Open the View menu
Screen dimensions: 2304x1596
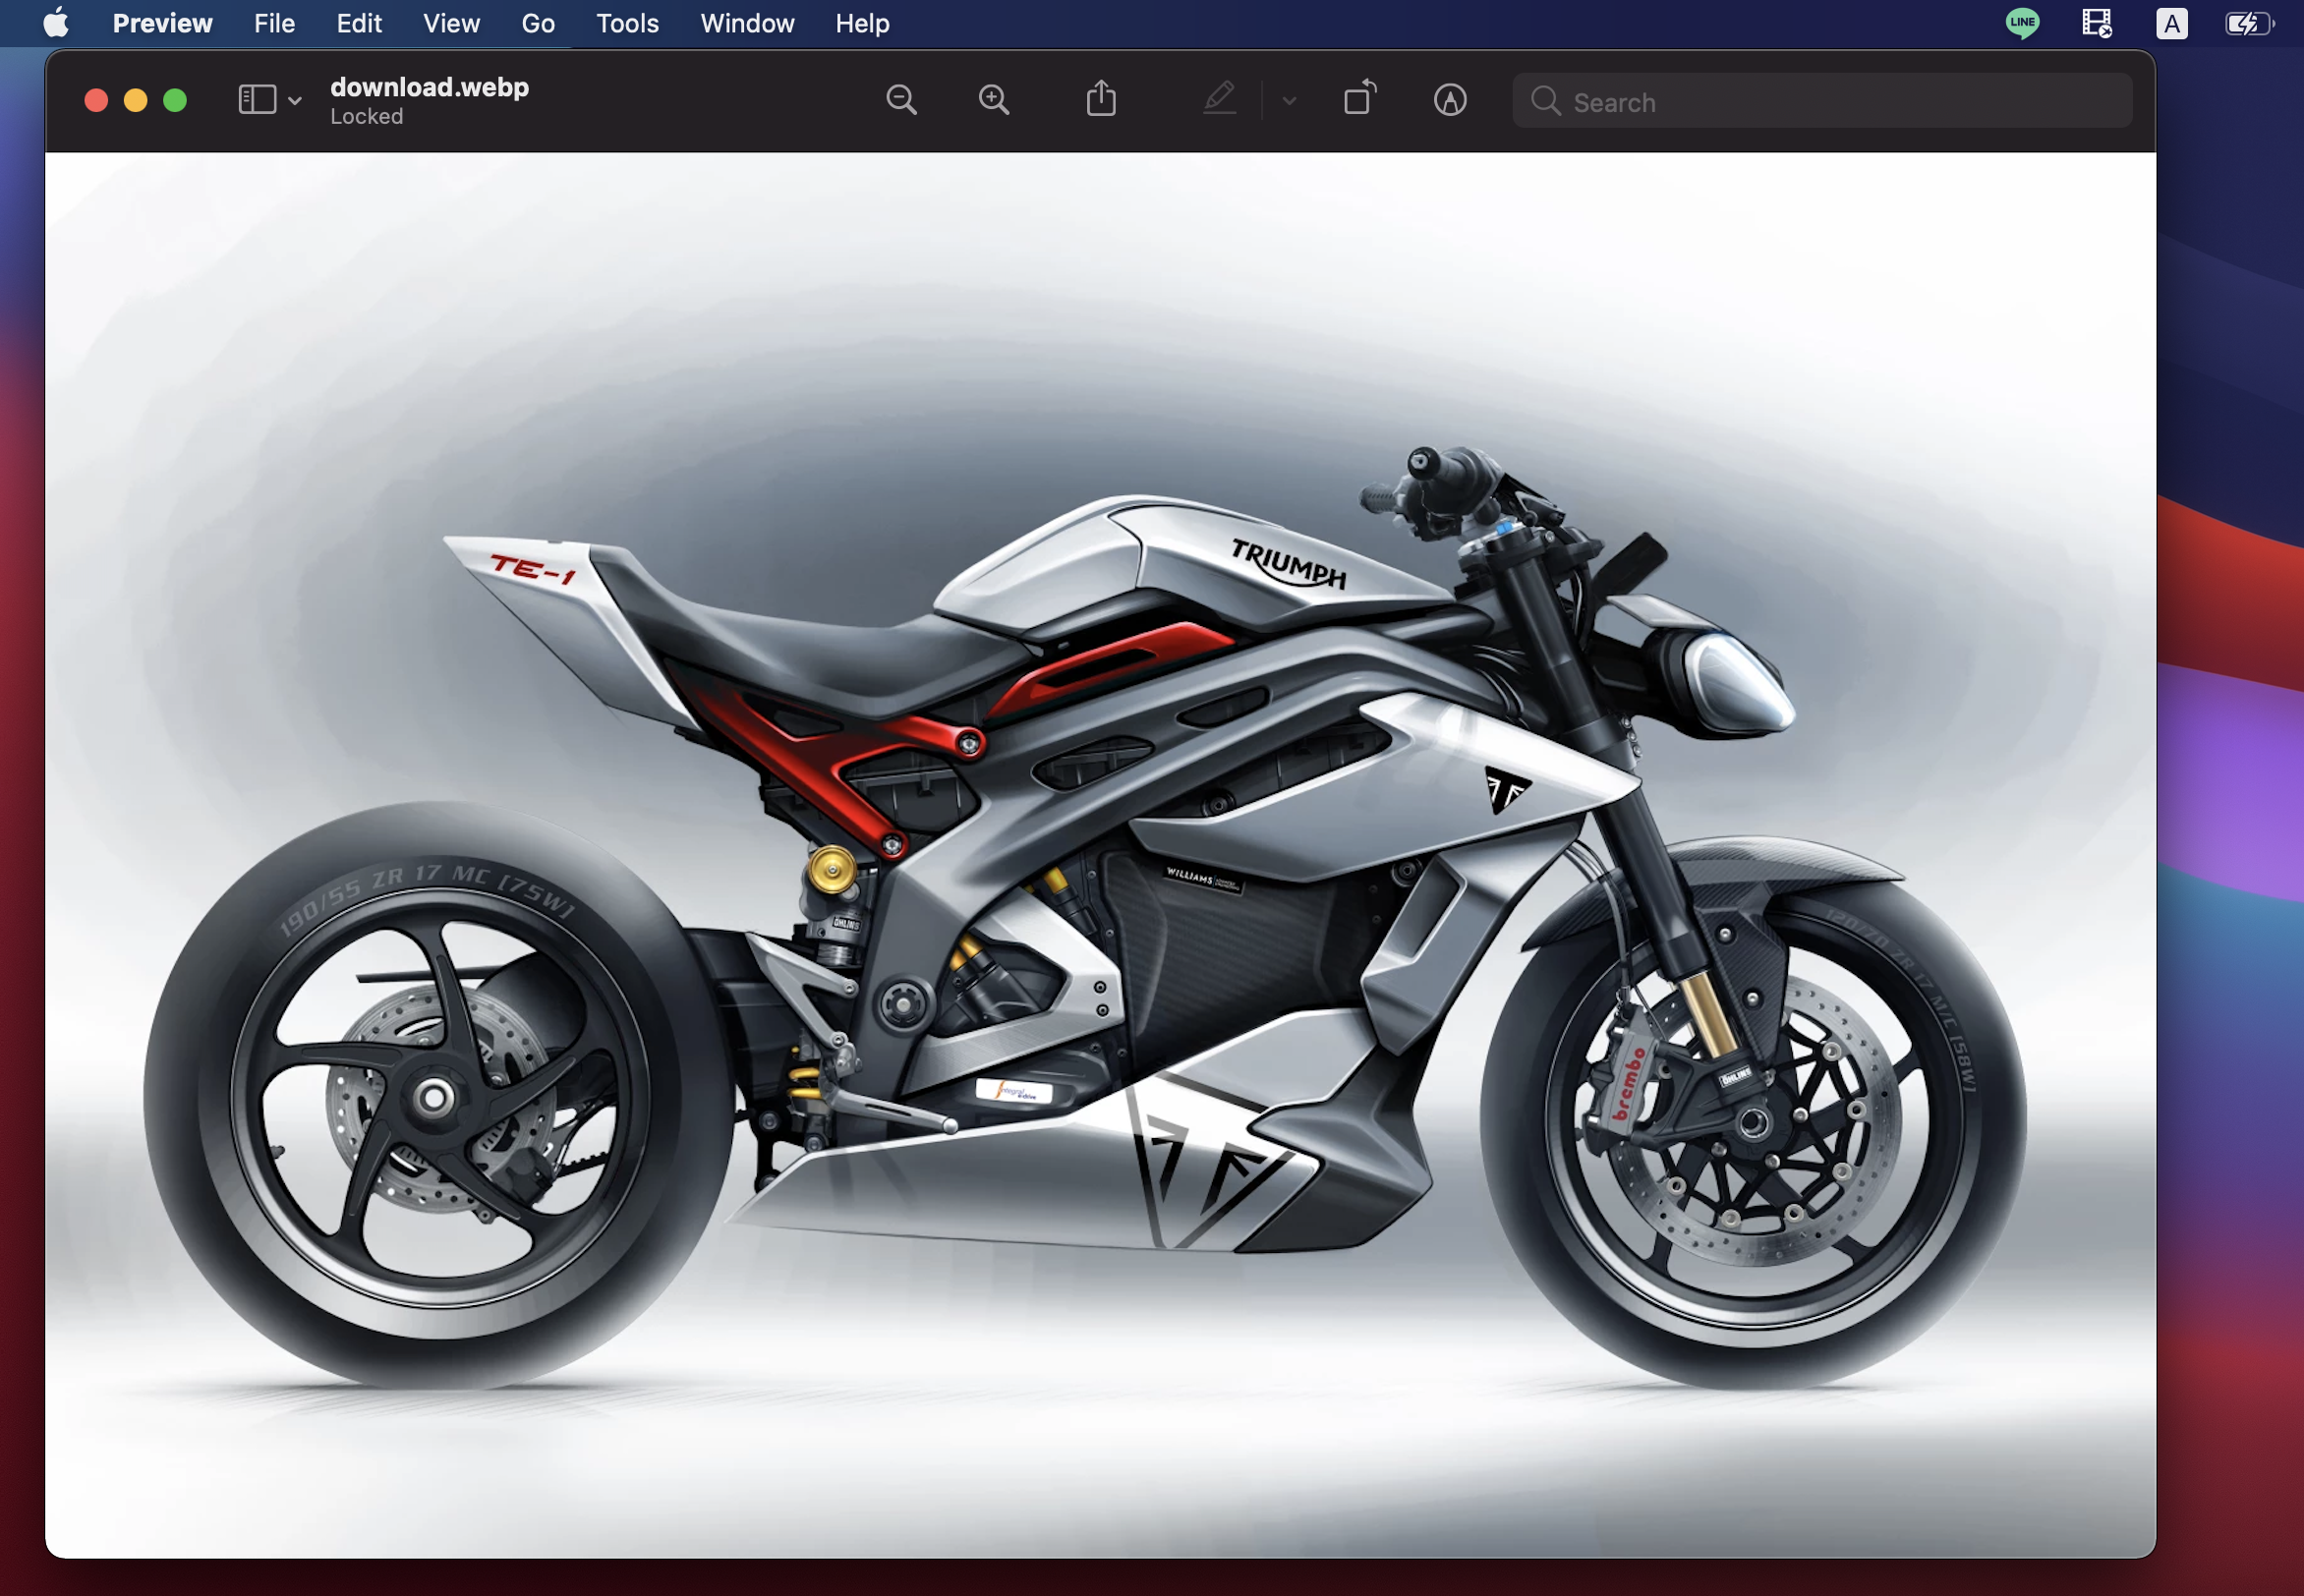tap(451, 23)
